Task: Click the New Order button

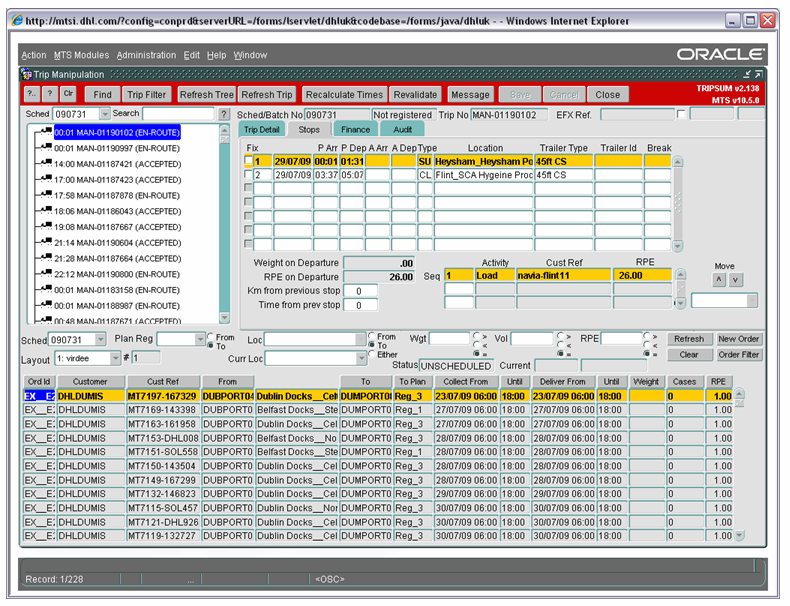Action: 738,339
